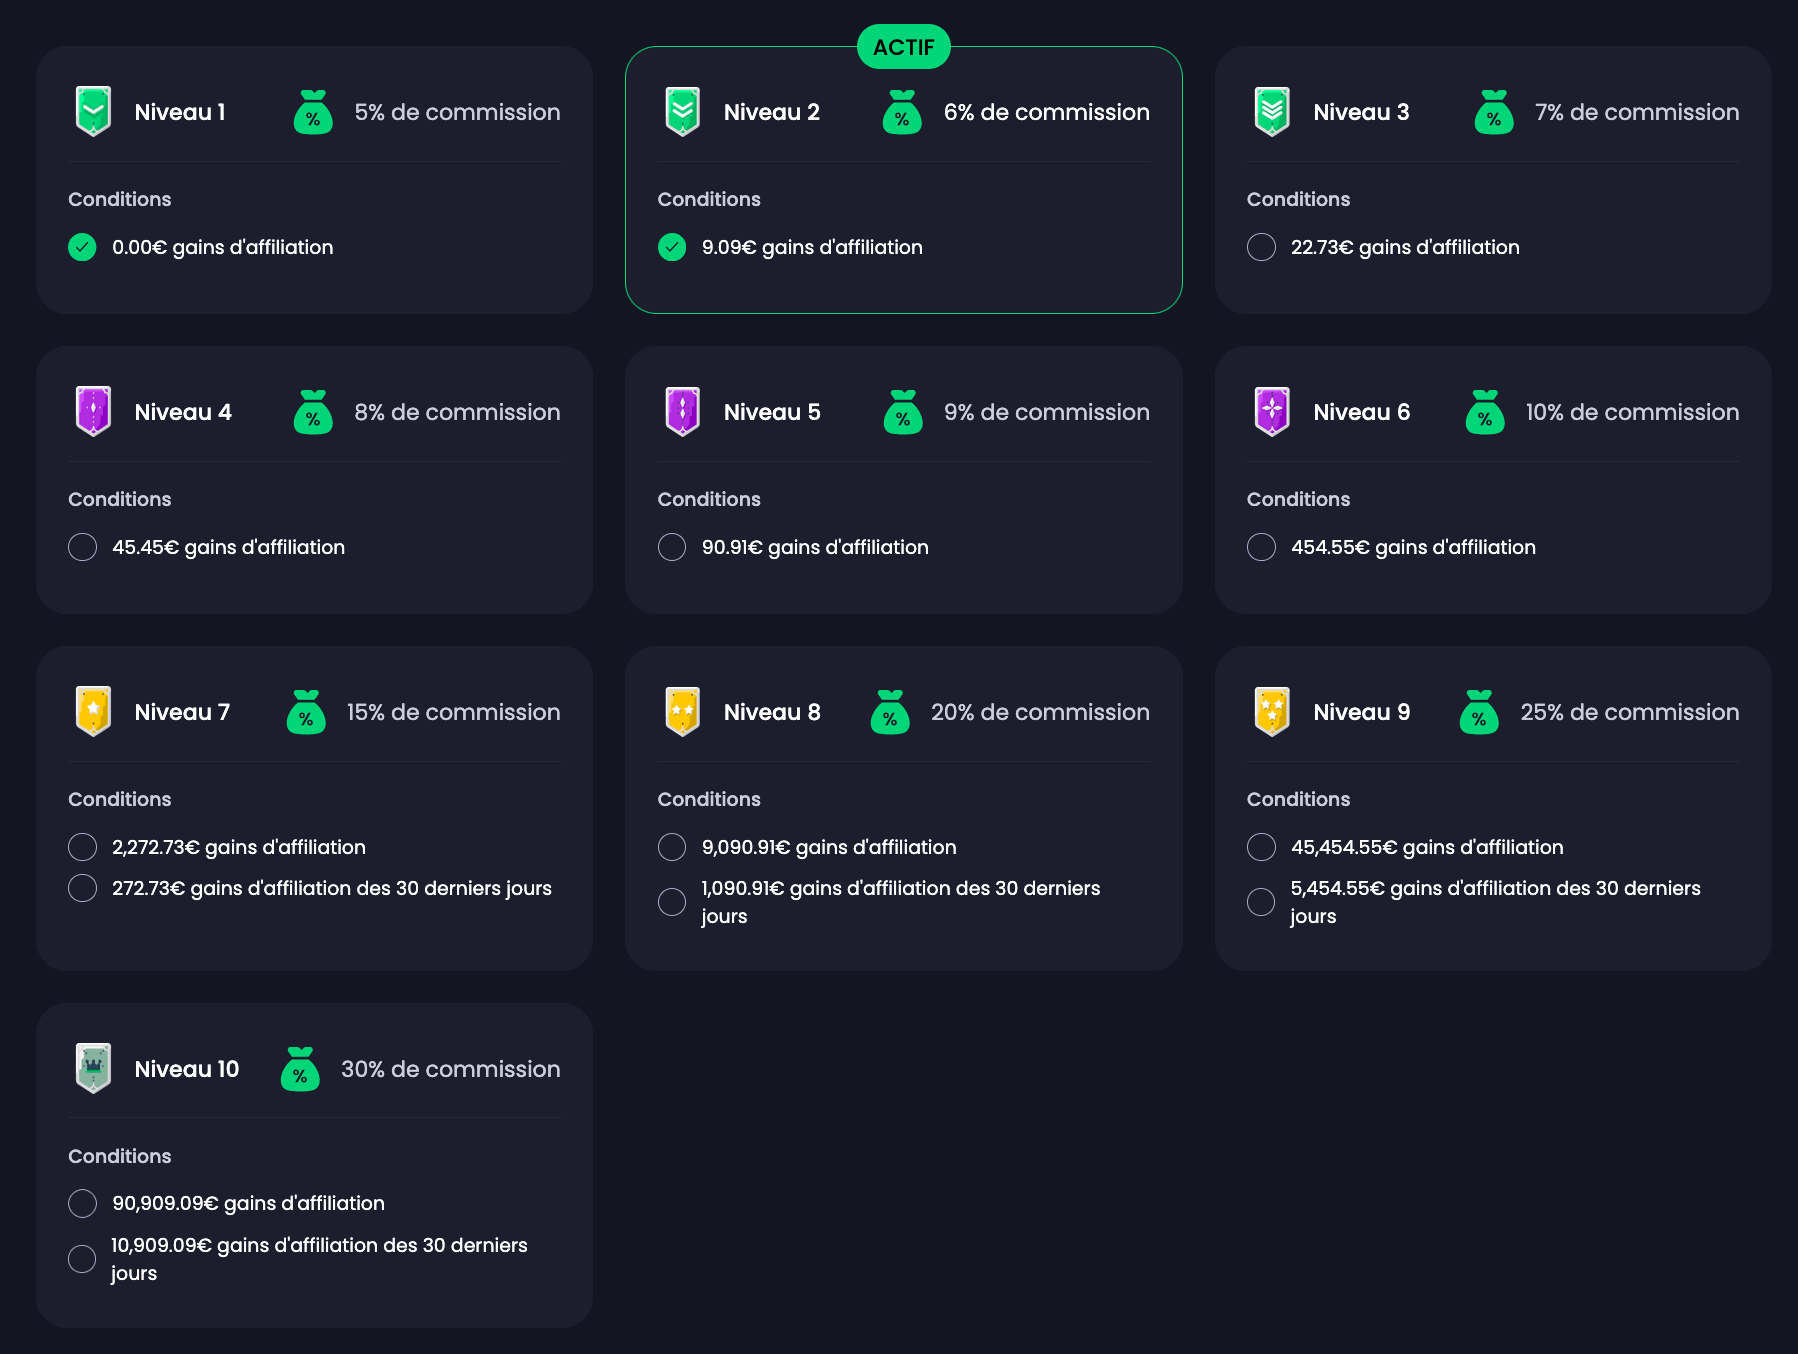
Task: Click the '20% de commission' text
Action: point(1040,712)
